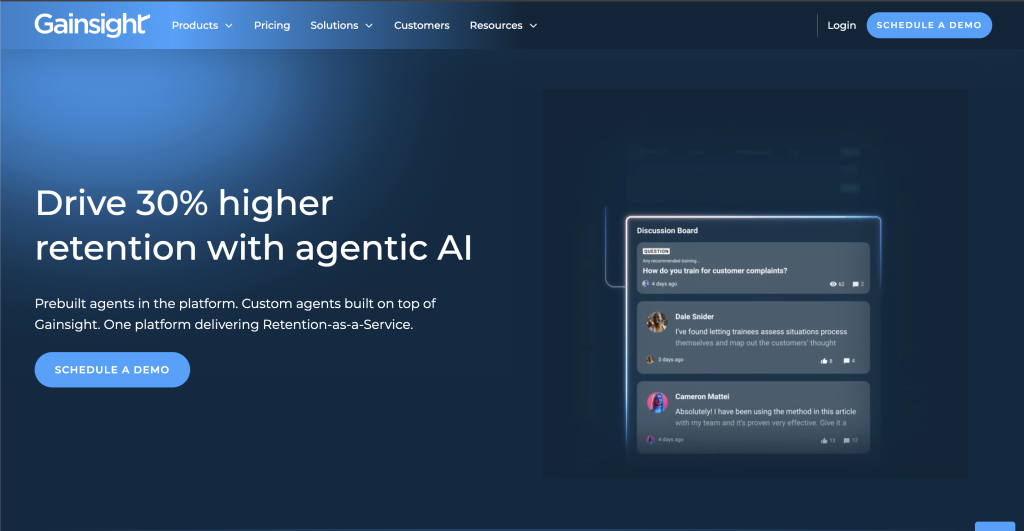Expand the Resources chevron arrow
This screenshot has height=531, width=1024.
[533, 26]
